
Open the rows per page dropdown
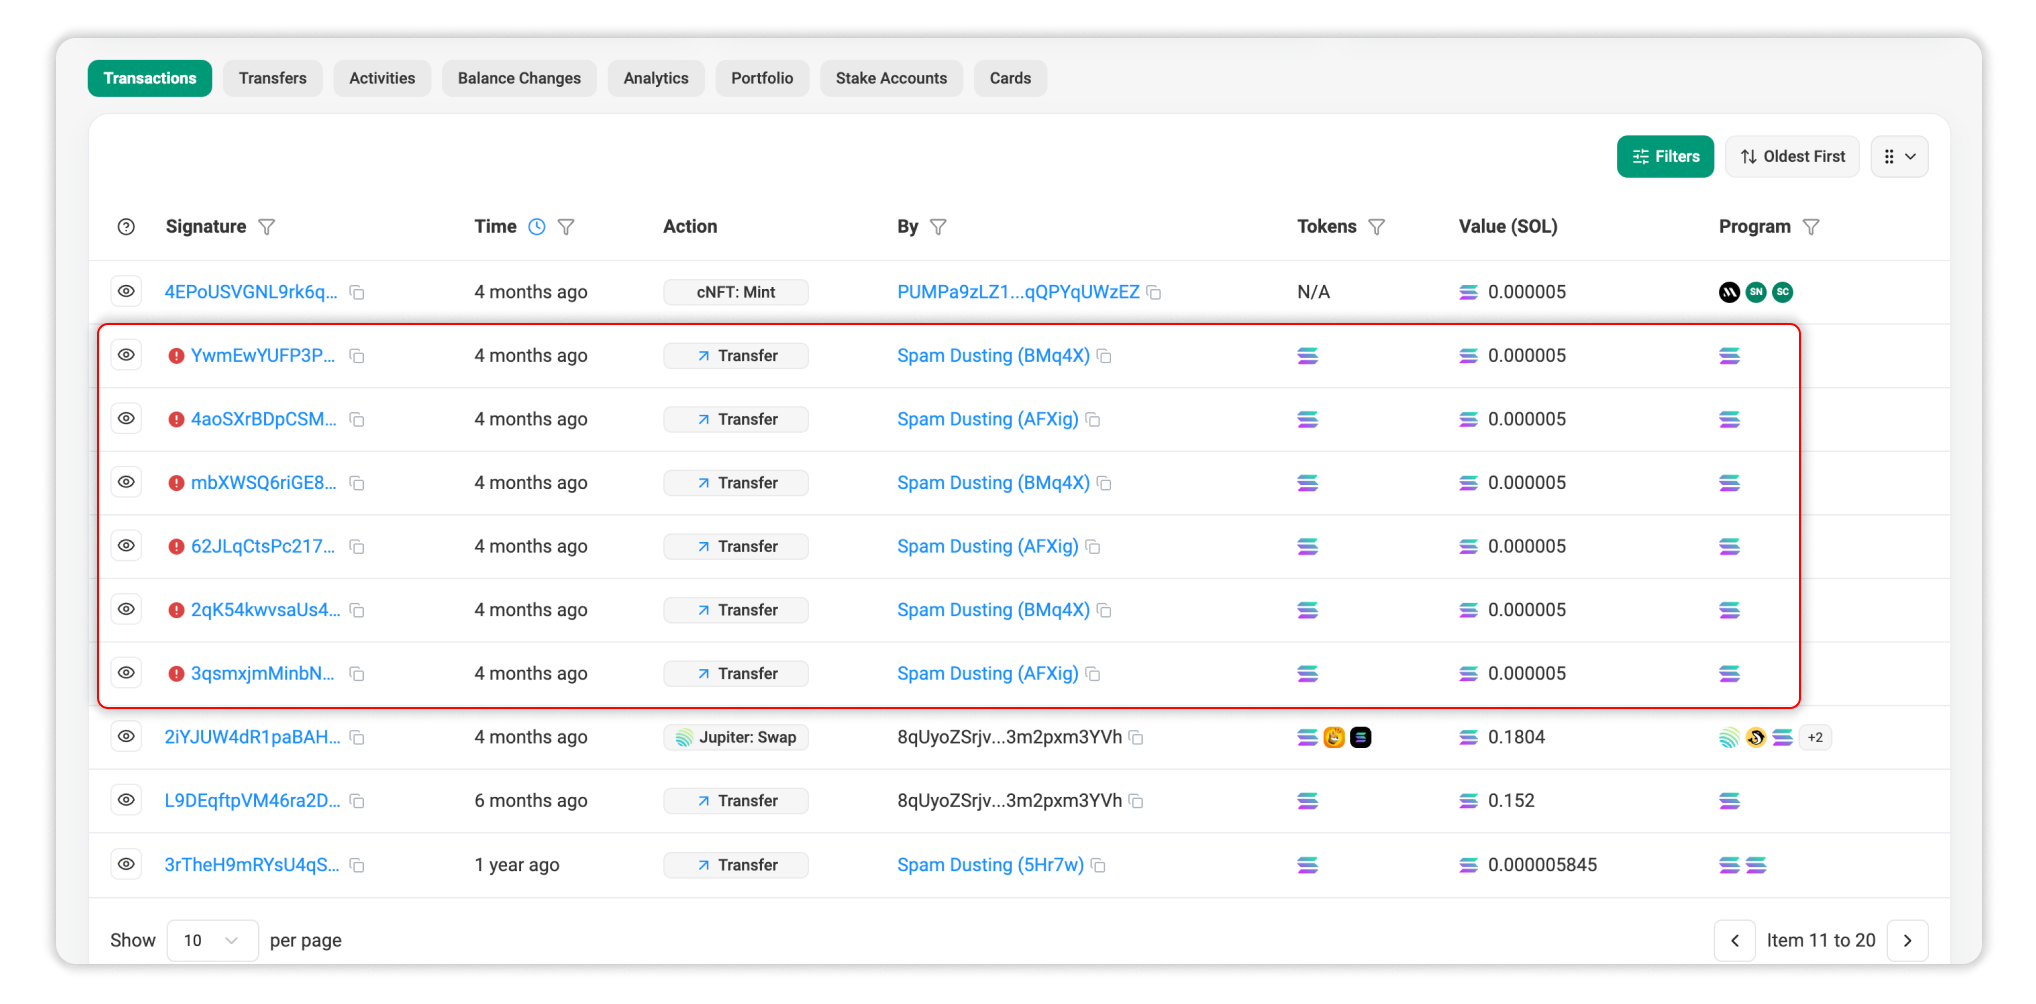[213, 940]
